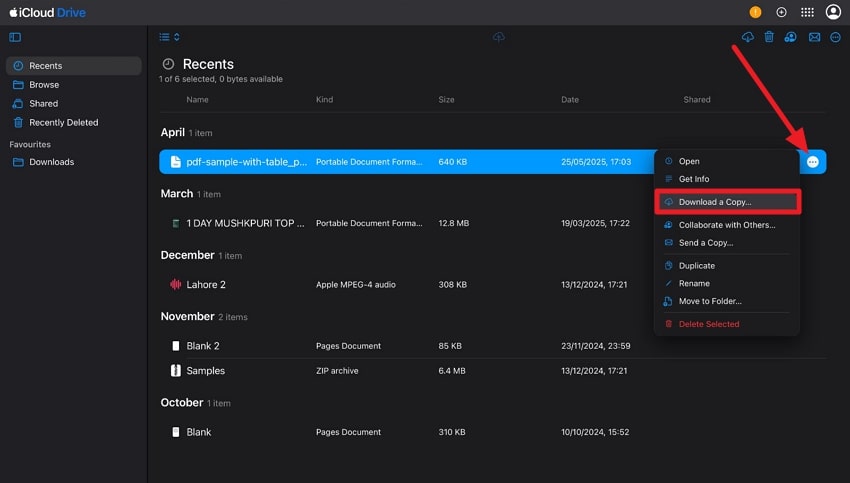Click the Blank 2 document icon
Viewport: 850px width, 483px height.
[x=176, y=346]
